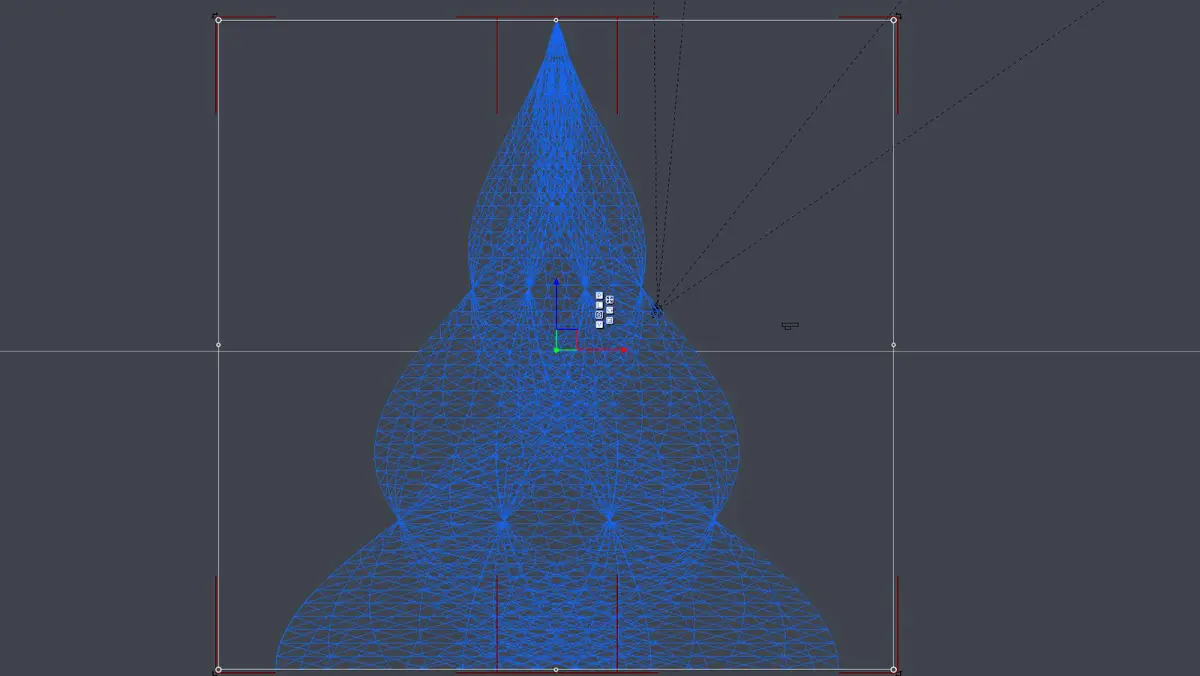The height and width of the screenshot is (676, 1200).
Task: Click the small "L" gizmo icon
Action: coord(599,305)
